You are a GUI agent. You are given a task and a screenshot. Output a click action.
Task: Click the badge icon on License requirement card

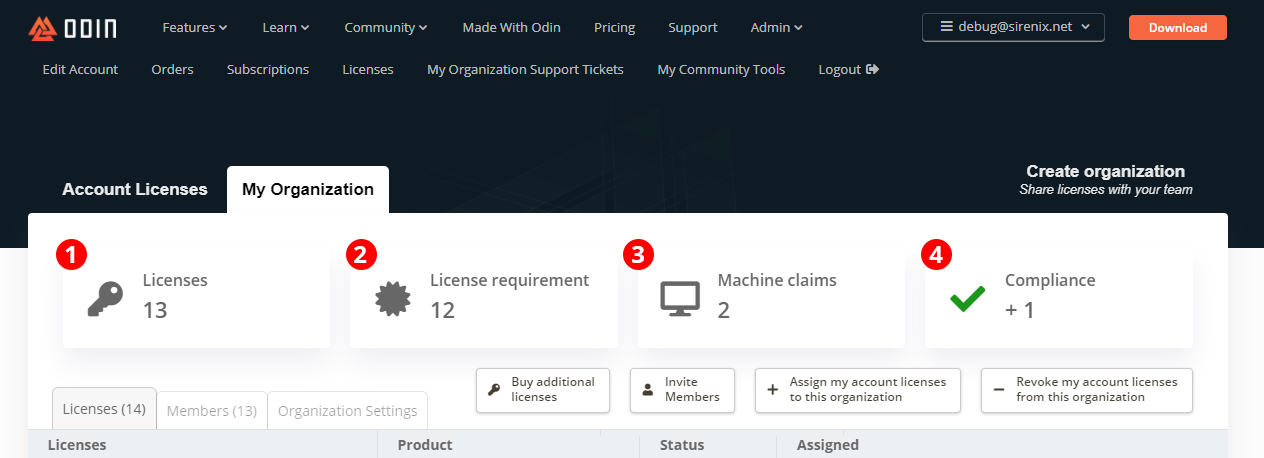click(393, 299)
